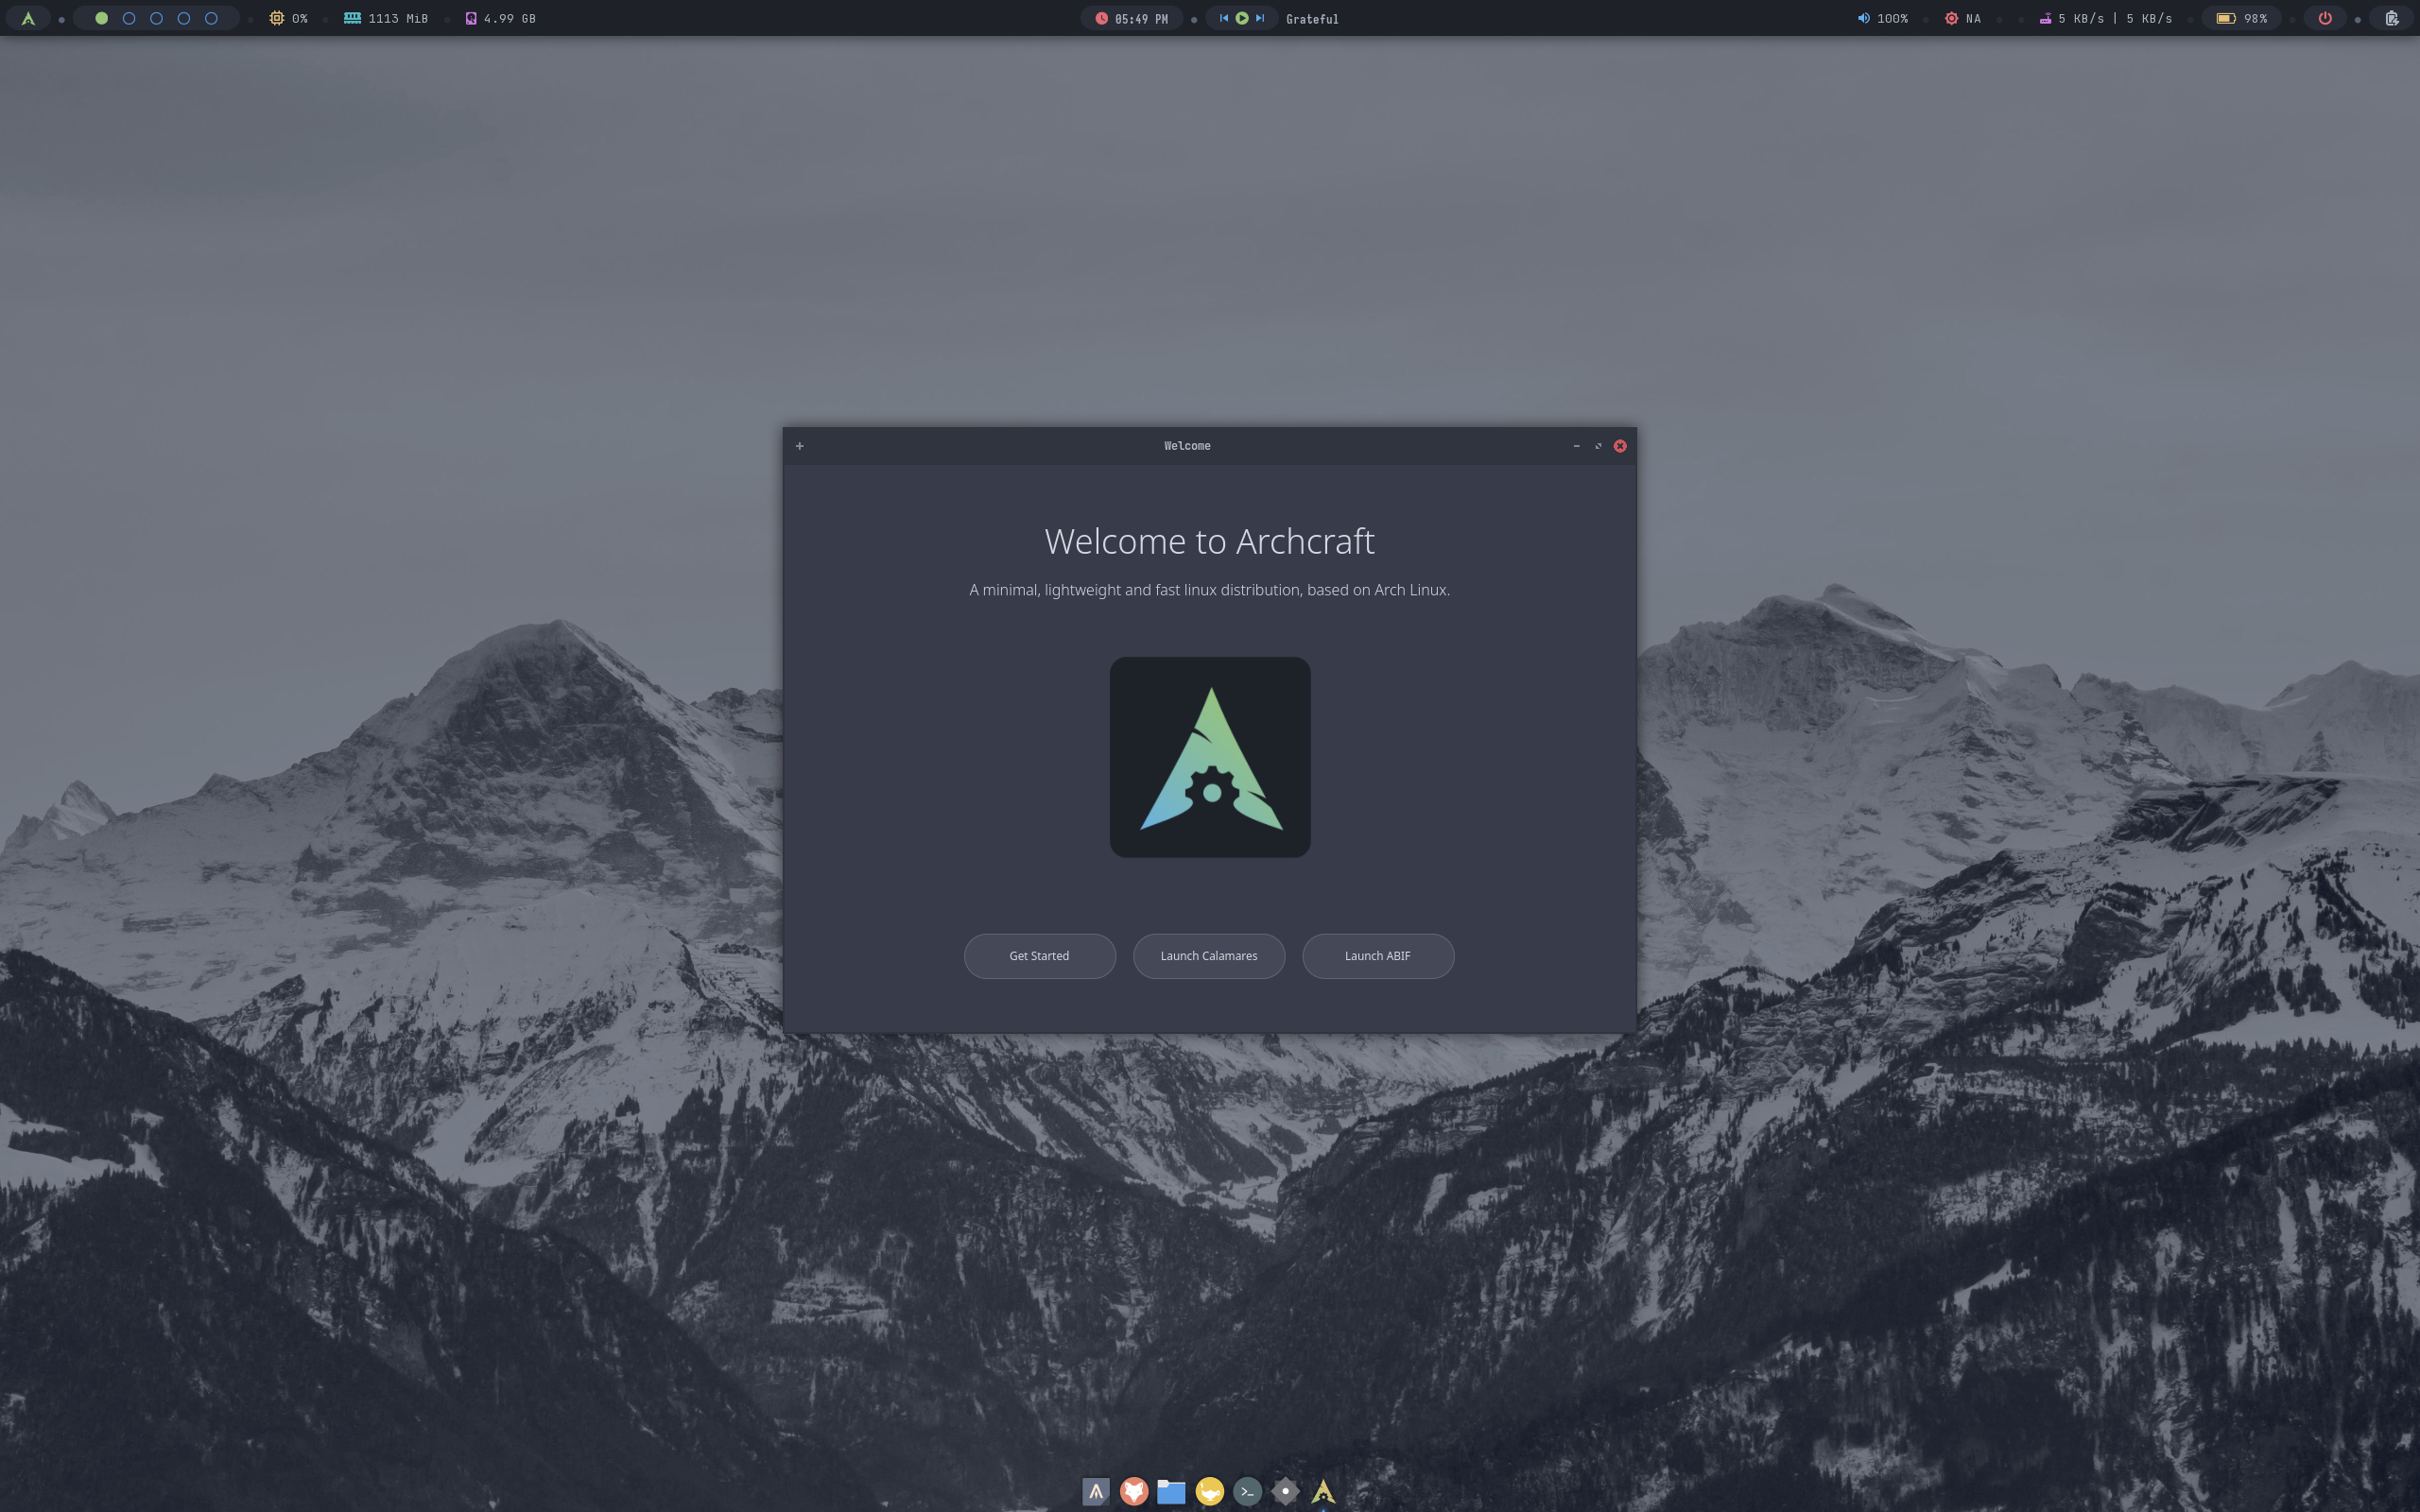Click the 5 KB/s | 5 KB/s network speed
Viewport: 2420px width, 1512px height.
click(2115, 19)
